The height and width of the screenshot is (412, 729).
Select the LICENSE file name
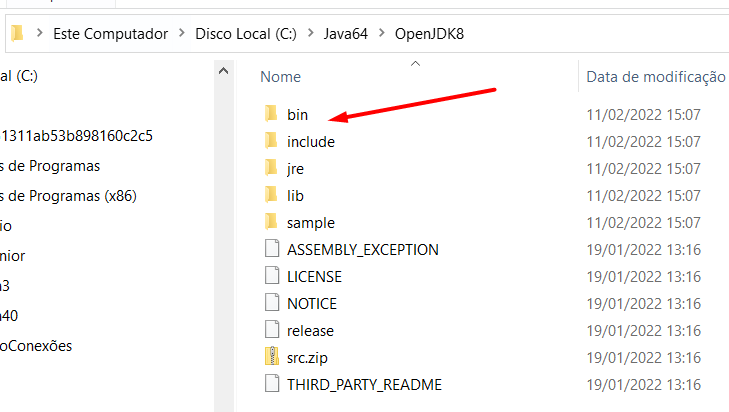click(x=314, y=277)
